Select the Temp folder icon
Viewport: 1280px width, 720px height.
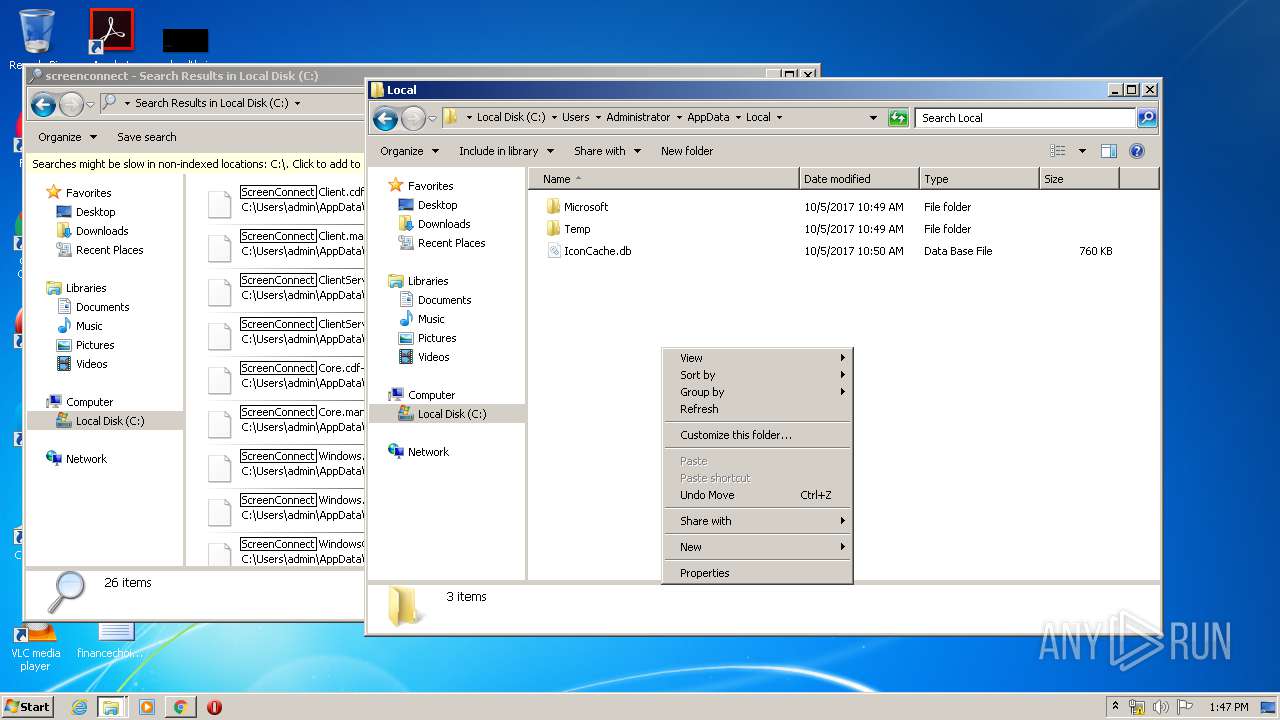click(x=553, y=229)
